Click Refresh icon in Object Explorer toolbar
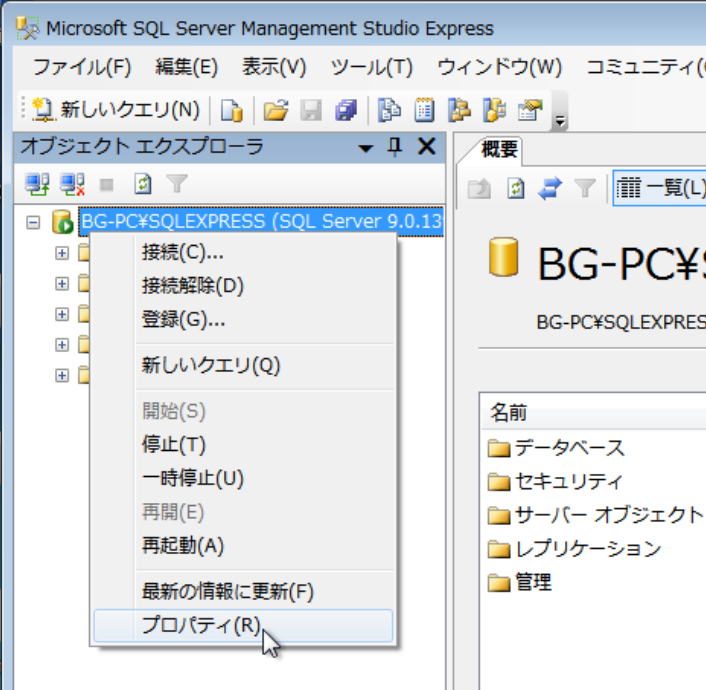706x690 pixels. coord(143,185)
